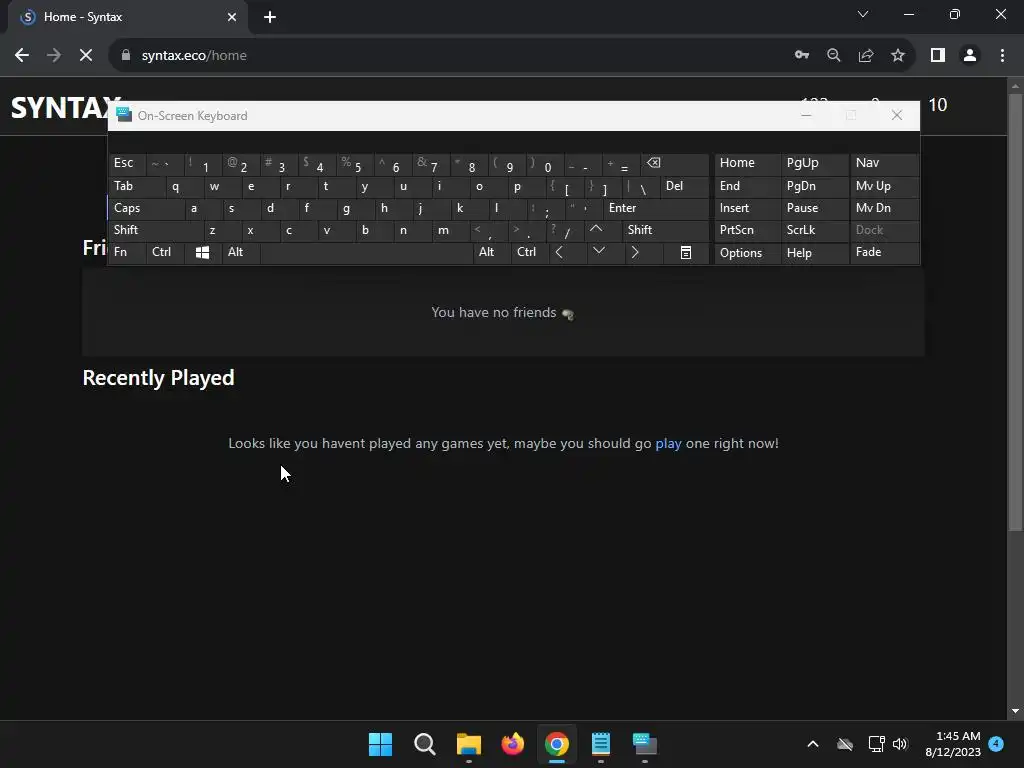Click the SYNTAX logo in the site header
The width and height of the screenshot is (1024, 768).
[61, 108]
